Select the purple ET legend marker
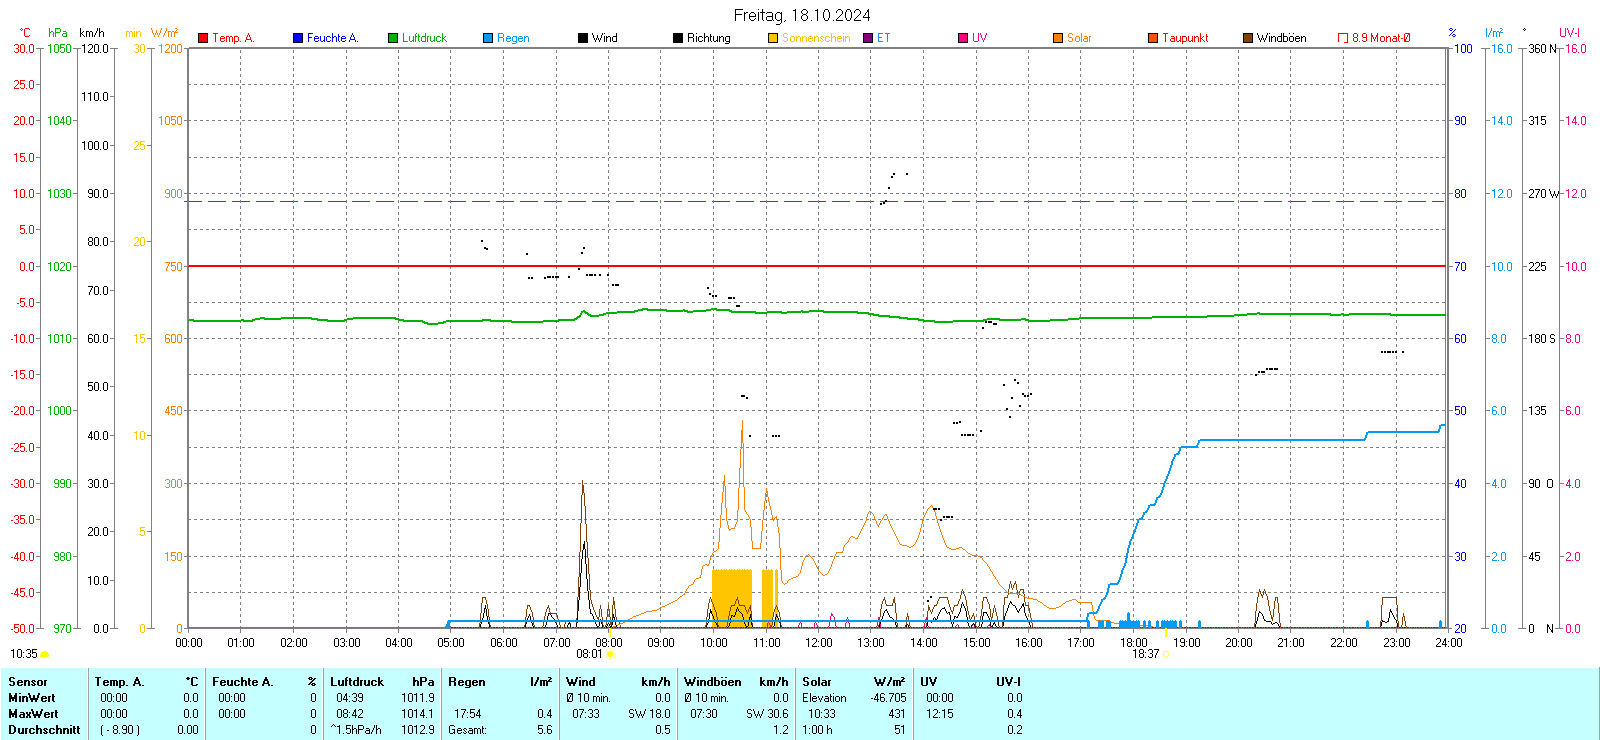1600x740 pixels. coord(868,38)
